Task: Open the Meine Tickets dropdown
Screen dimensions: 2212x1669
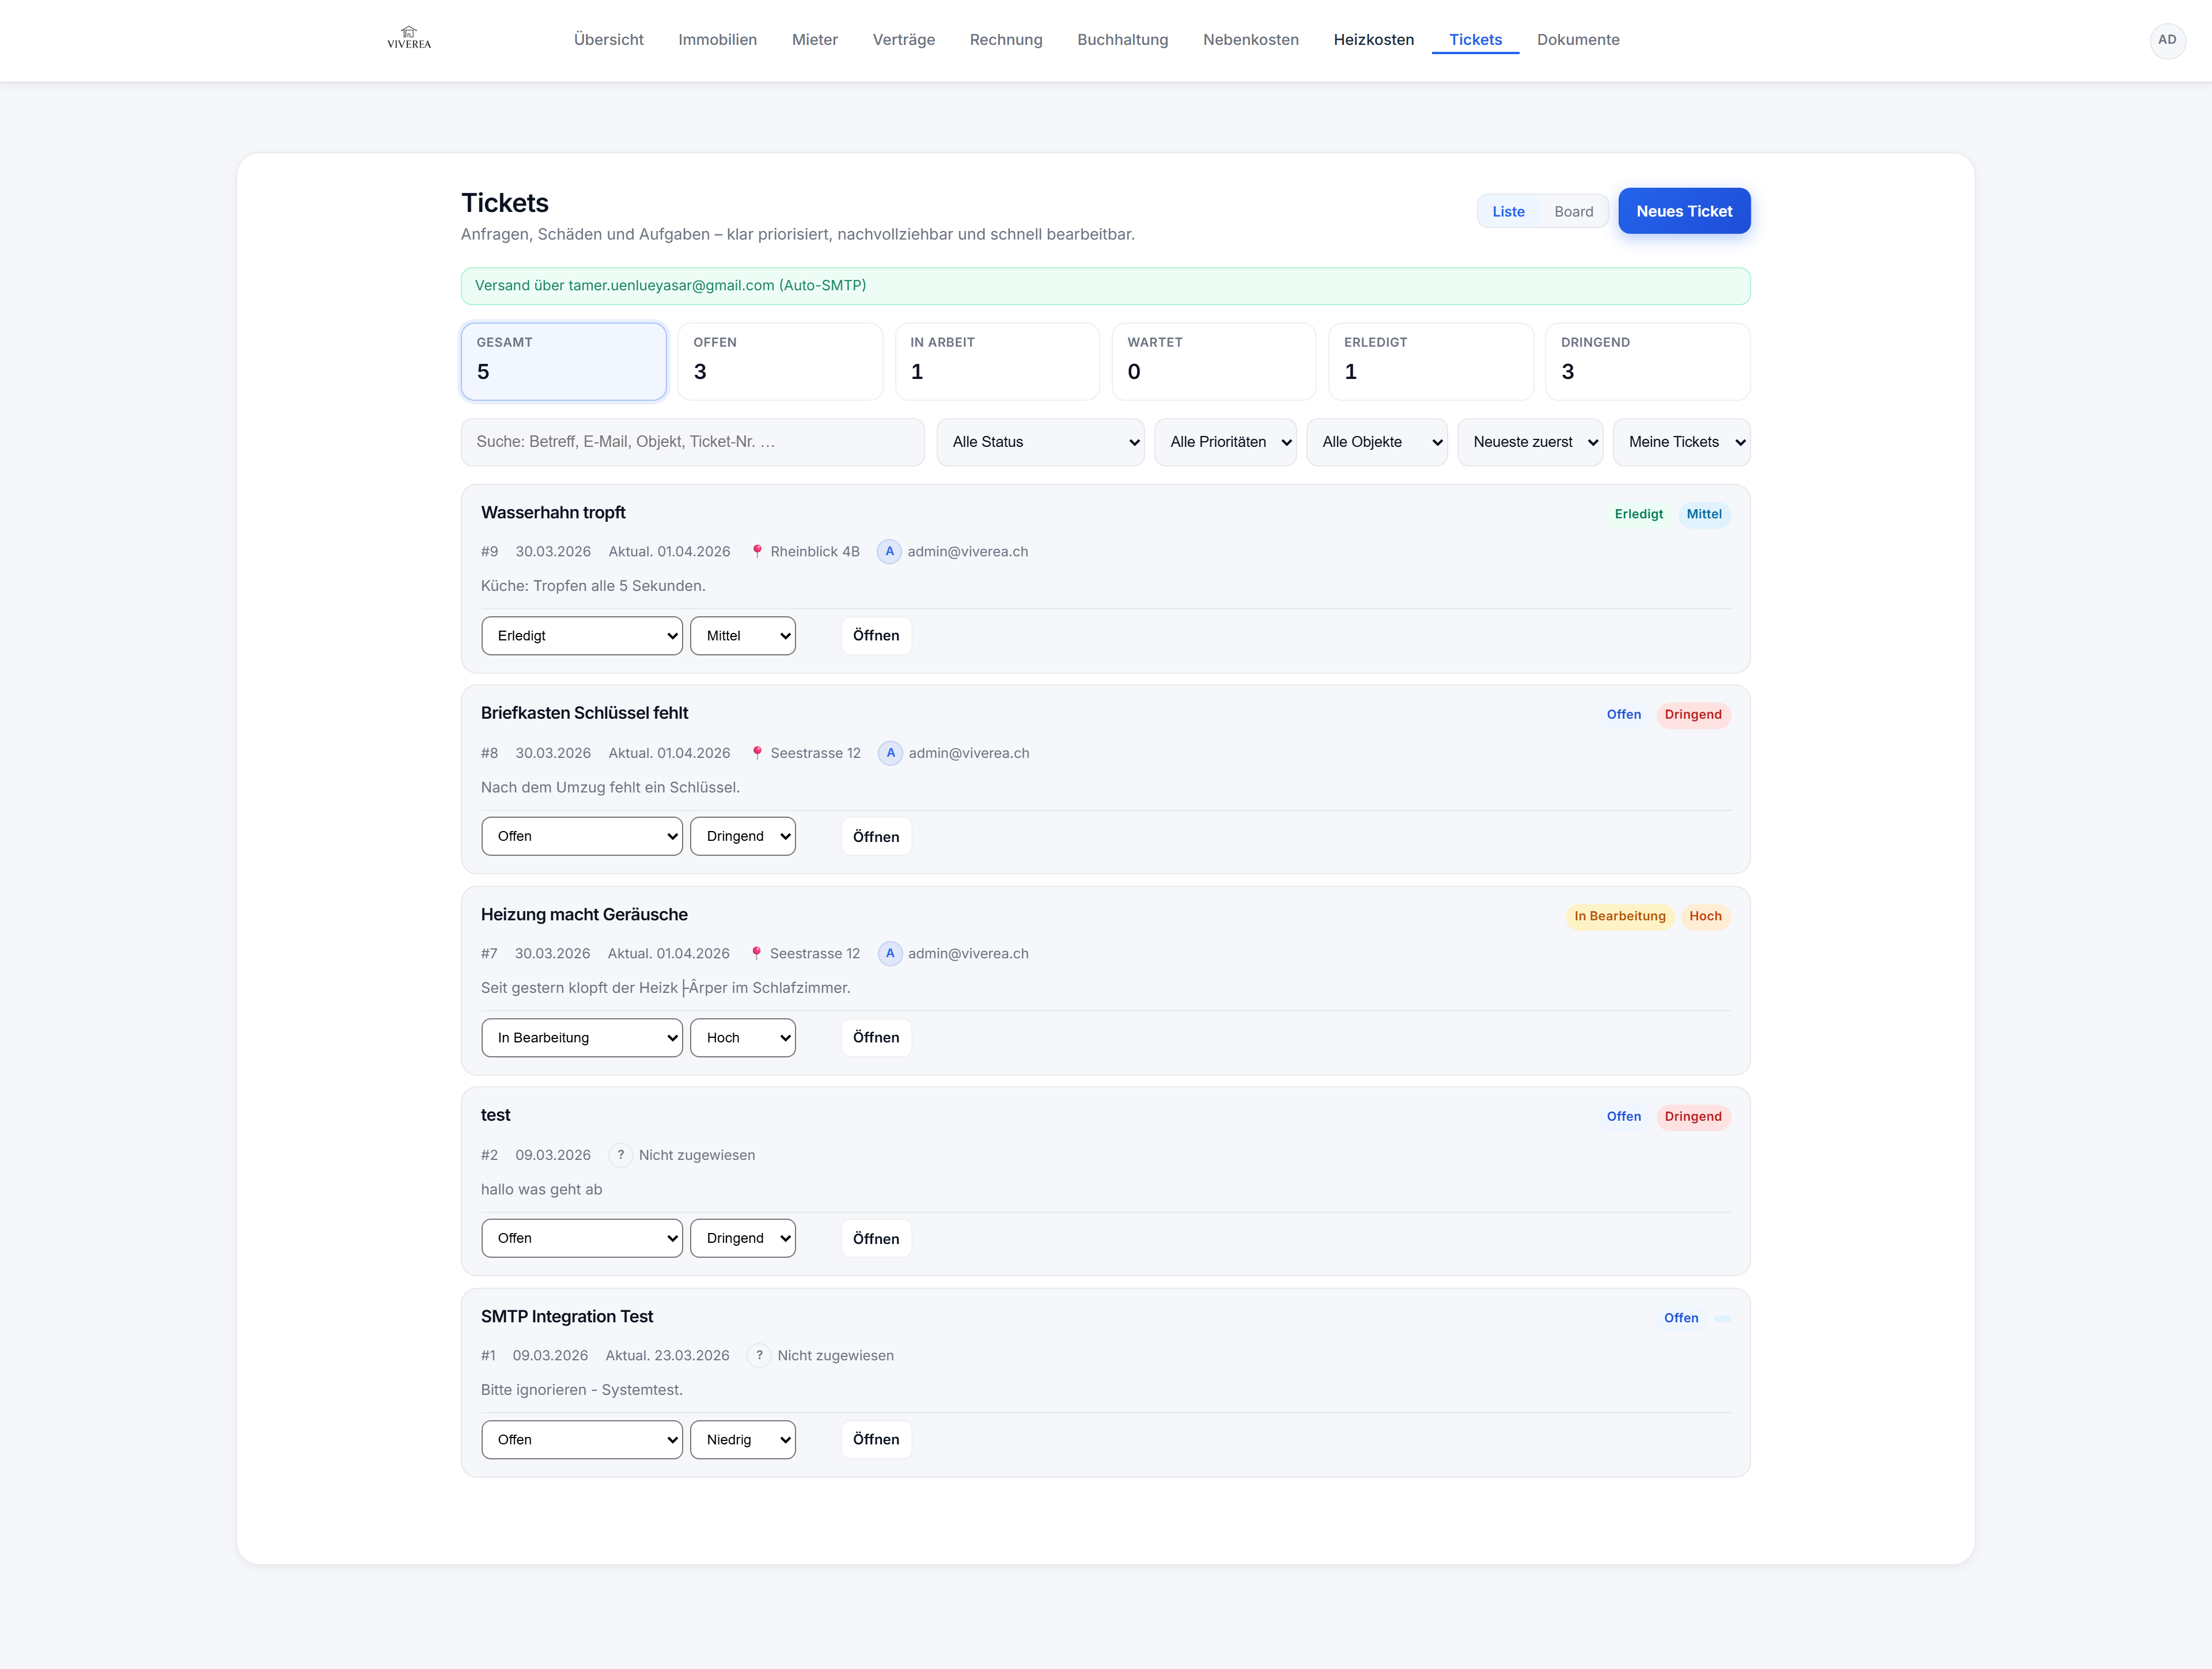Action: [x=1681, y=442]
